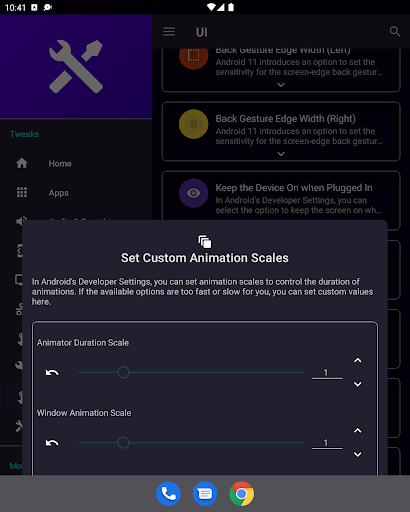
Task: Decrease Window Animation Scale with down arrow
Action: click(358, 454)
